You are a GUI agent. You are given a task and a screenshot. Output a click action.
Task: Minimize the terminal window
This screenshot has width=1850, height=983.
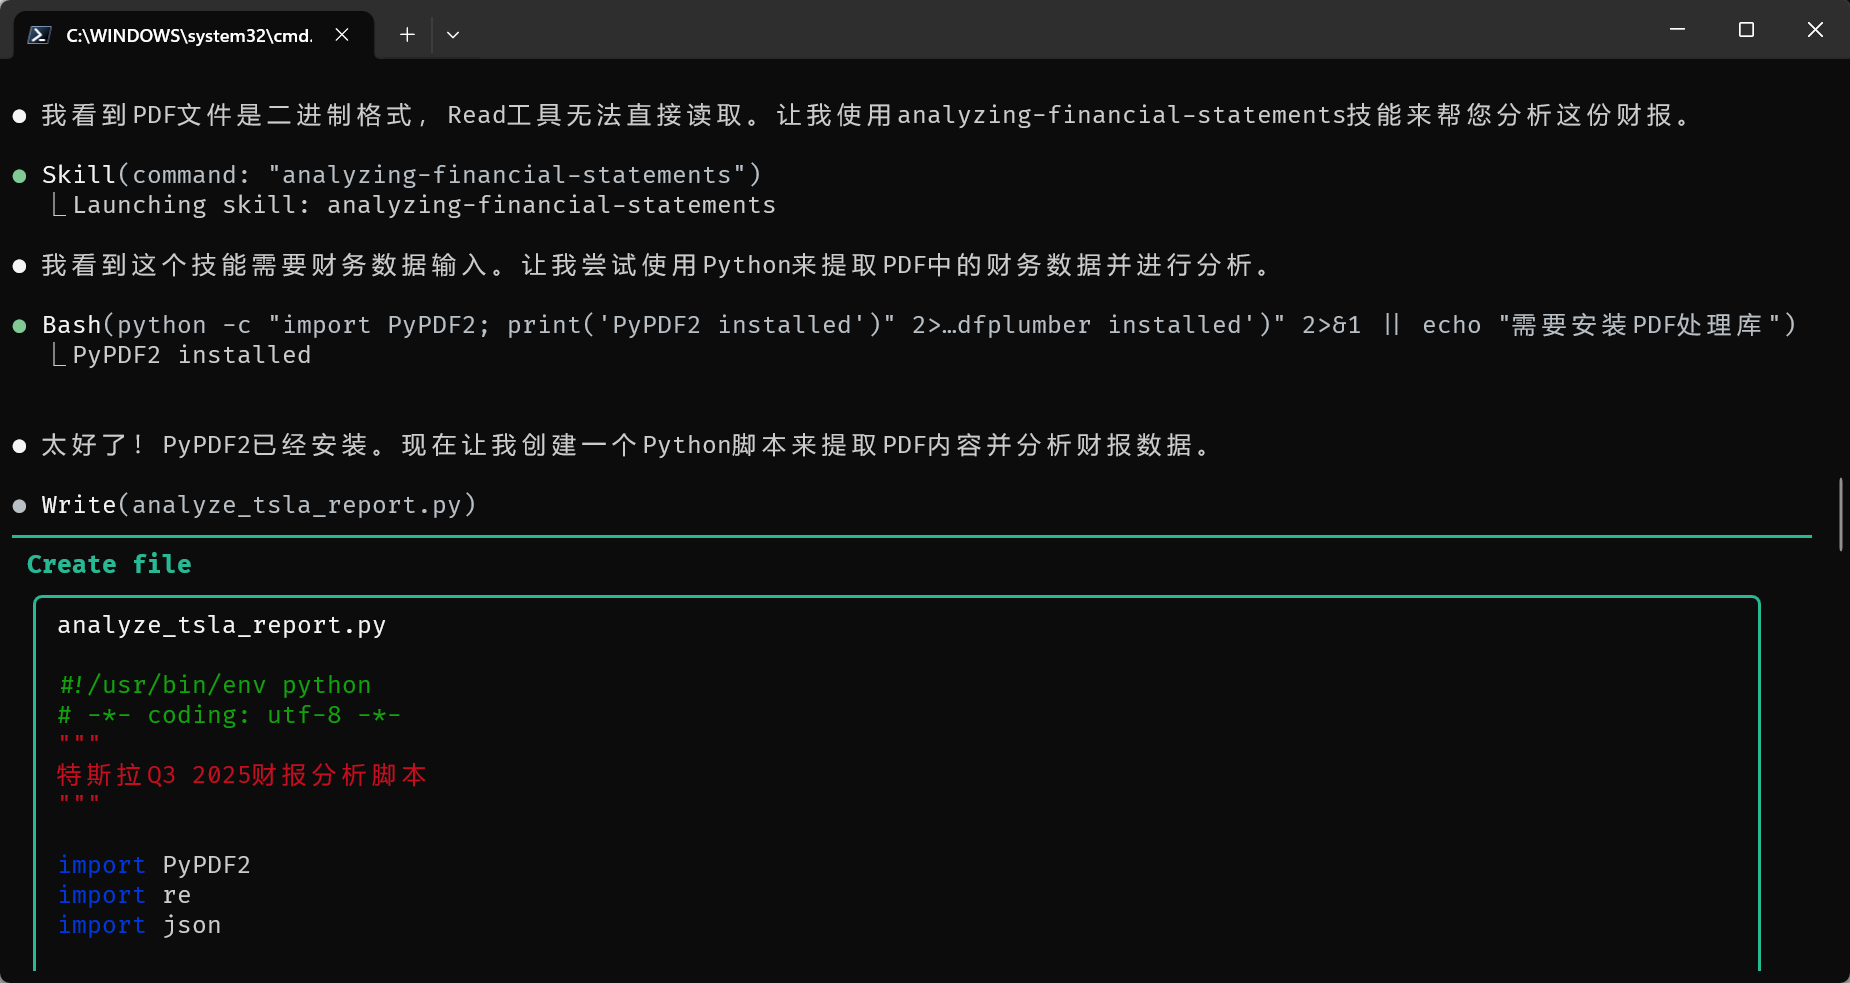point(1677,30)
